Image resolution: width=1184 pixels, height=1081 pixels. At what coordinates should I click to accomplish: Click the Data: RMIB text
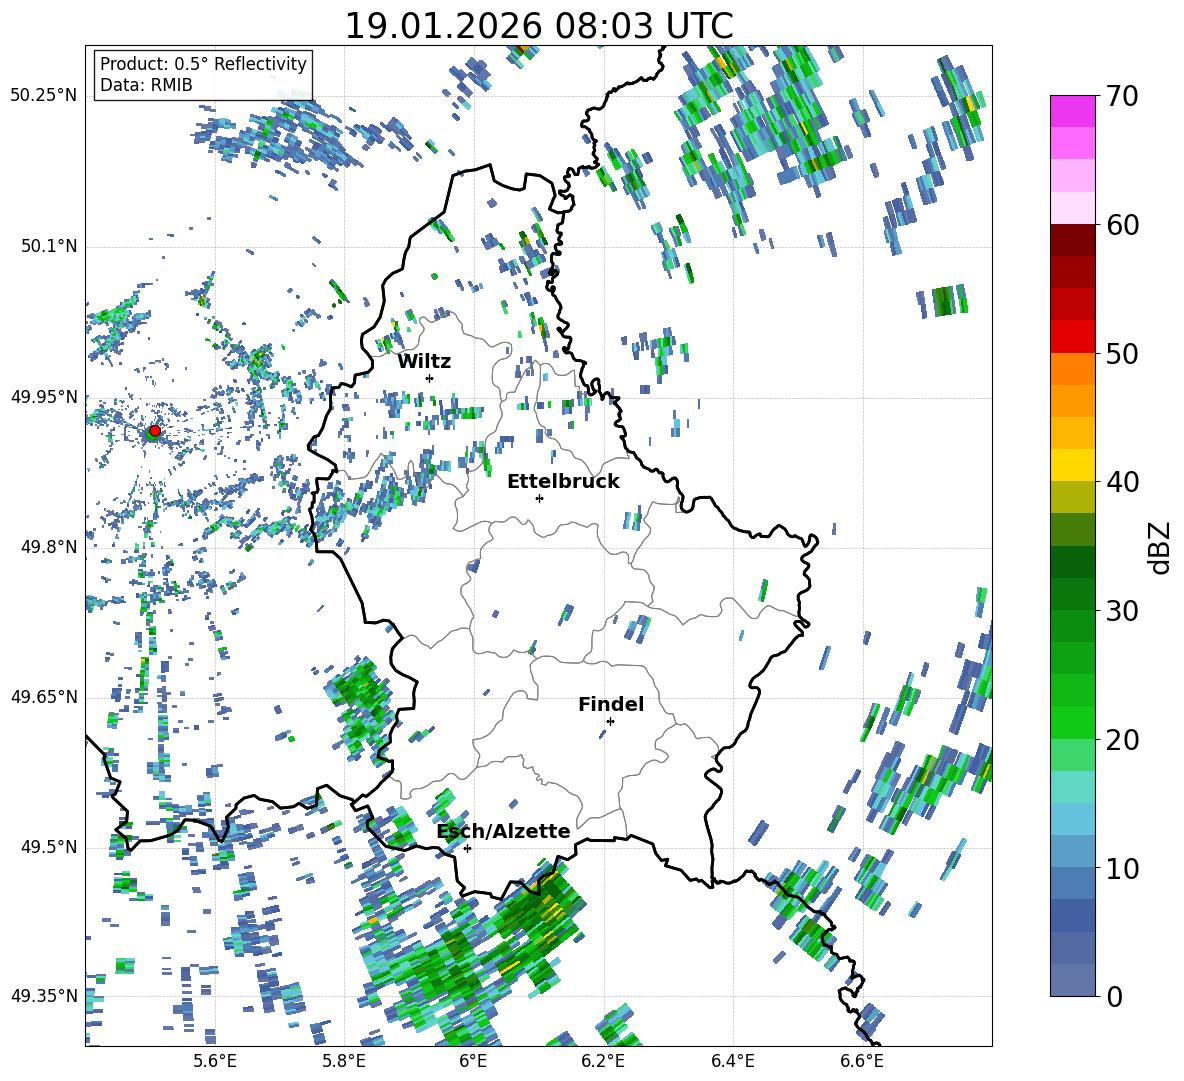[146, 85]
